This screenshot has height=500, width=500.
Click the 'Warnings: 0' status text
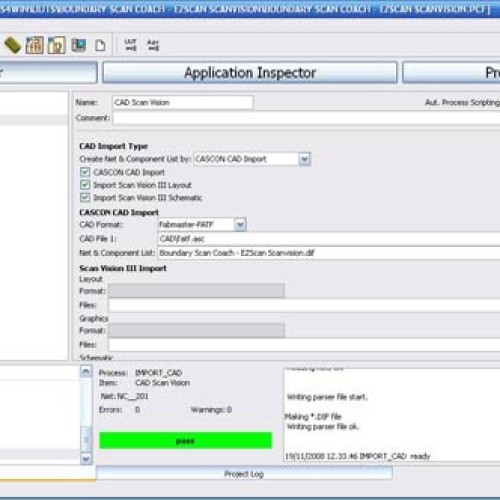pos(211,410)
